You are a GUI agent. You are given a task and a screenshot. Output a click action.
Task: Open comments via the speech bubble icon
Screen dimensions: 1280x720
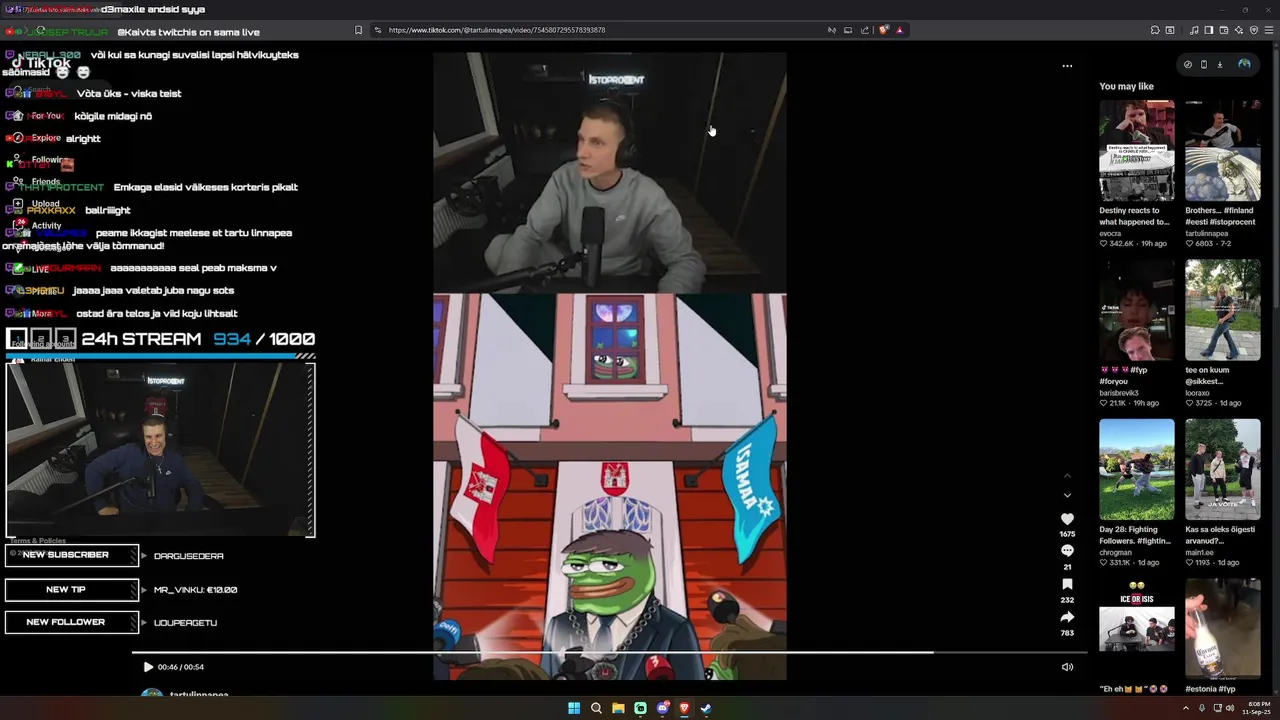[1067, 551]
